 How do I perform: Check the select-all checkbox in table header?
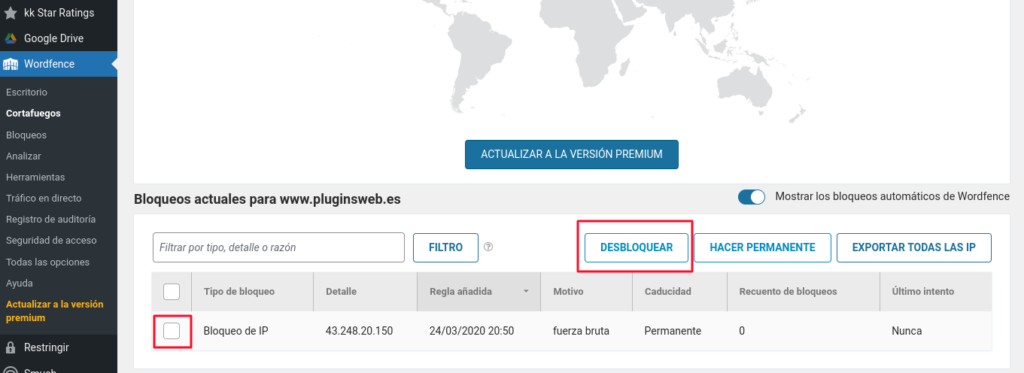(x=172, y=291)
